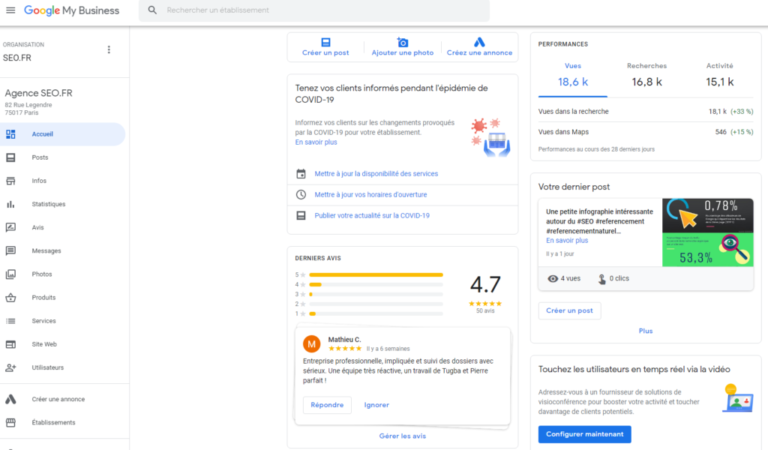
Task: Click the Infos storefront icon
Action: (10, 181)
